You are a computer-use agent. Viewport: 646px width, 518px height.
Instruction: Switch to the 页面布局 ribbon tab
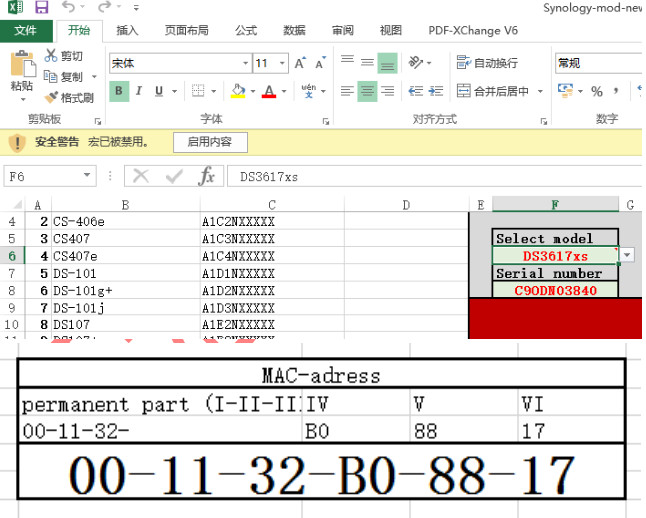click(187, 30)
